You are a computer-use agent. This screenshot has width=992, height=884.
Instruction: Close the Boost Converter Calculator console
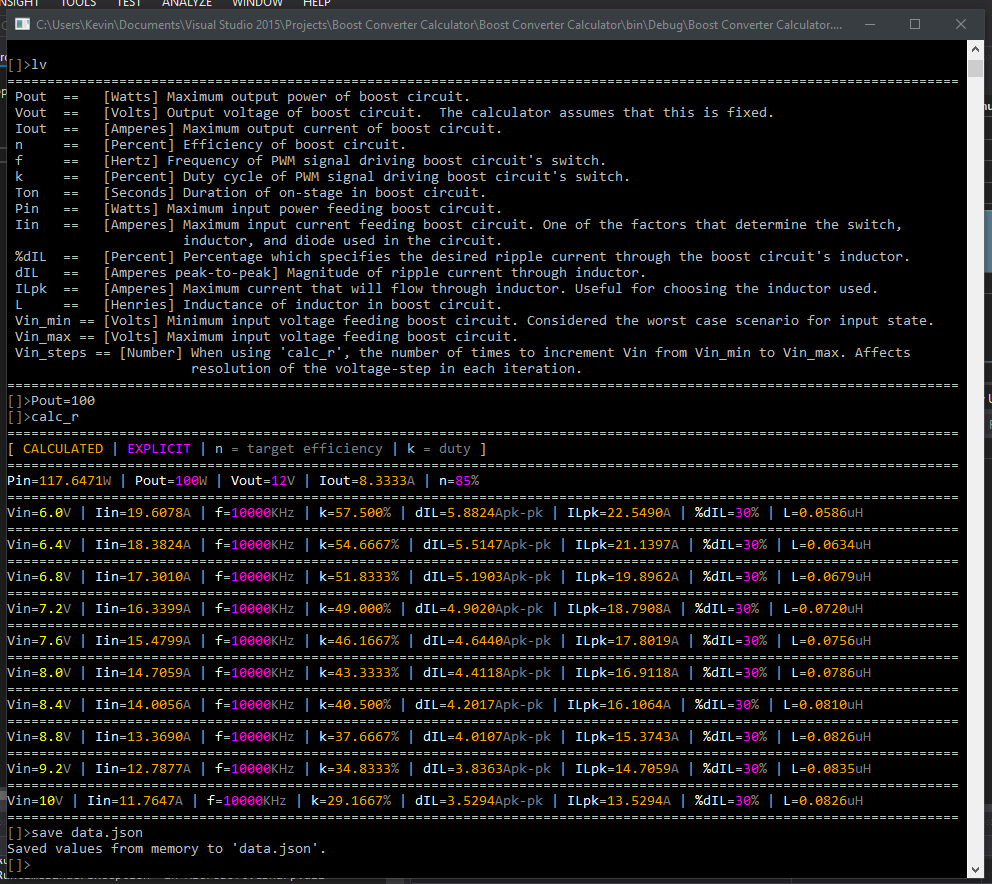[x=961, y=24]
